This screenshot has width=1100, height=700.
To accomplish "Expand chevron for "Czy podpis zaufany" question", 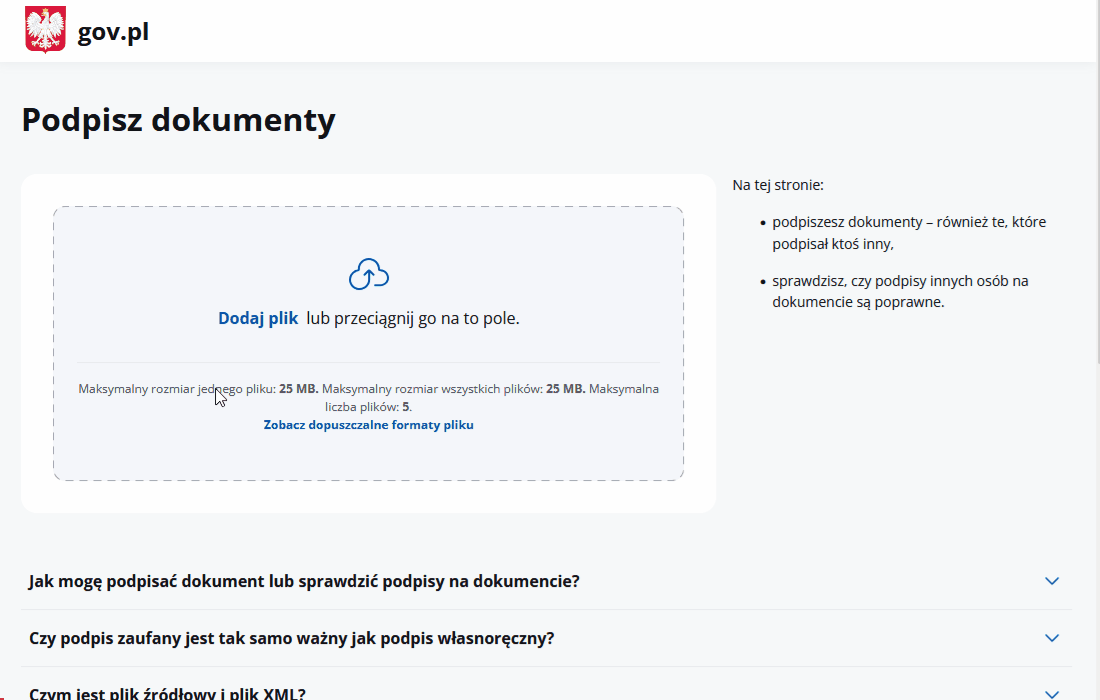I will point(1051,638).
